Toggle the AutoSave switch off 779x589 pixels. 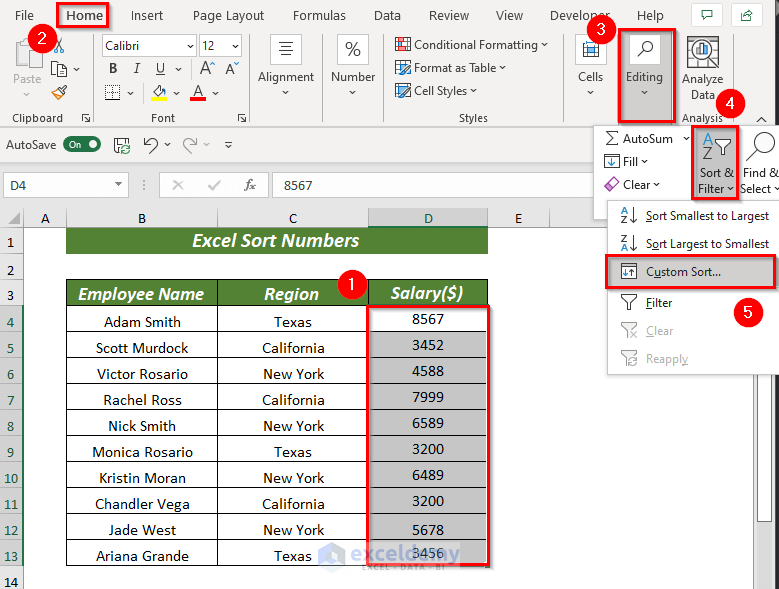(x=82, y=144)
